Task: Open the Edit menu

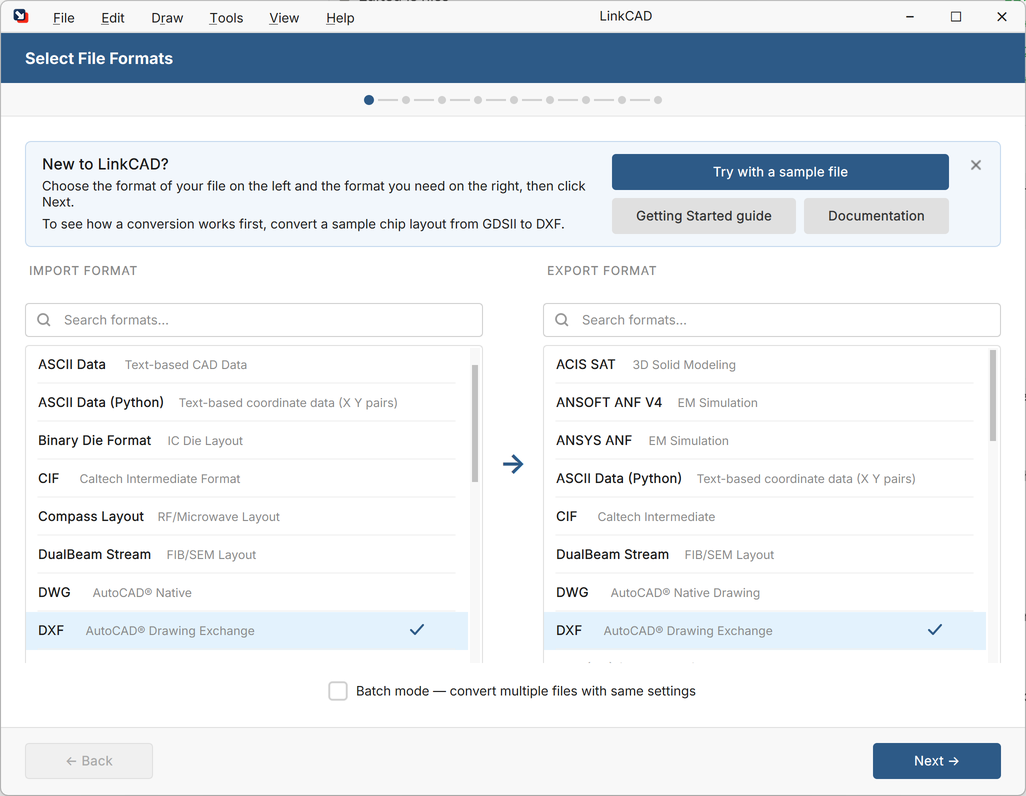Action: point(113,18)
